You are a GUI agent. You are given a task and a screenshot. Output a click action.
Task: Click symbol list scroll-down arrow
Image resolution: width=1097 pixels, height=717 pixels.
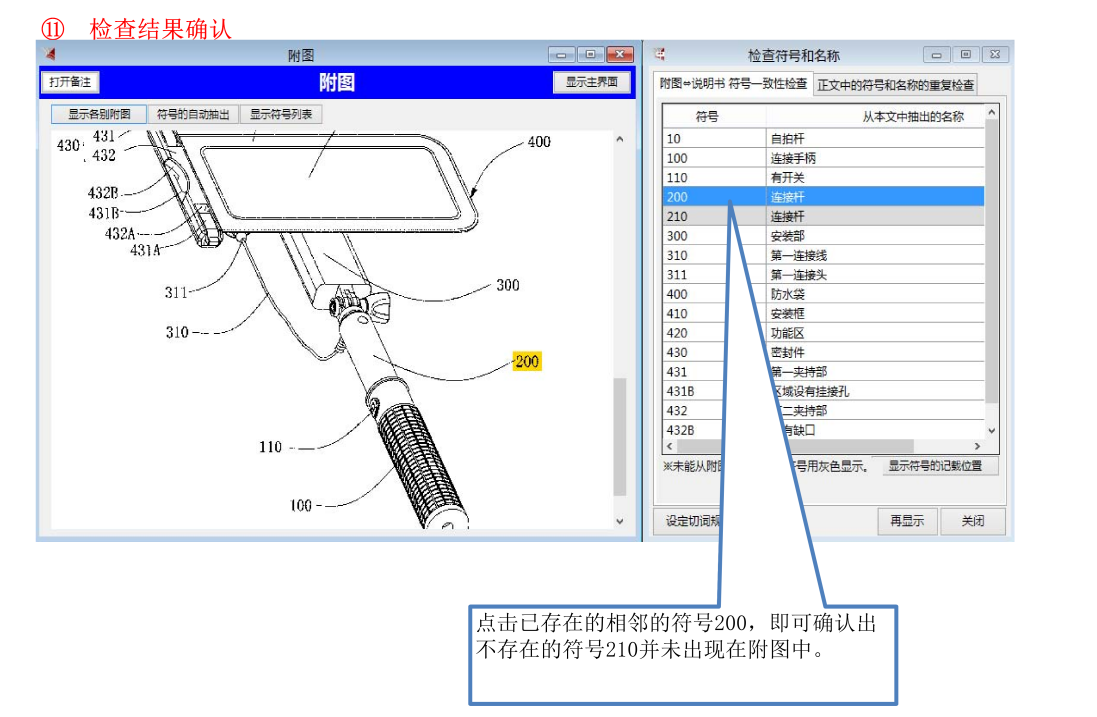click(x=991, y=431)
